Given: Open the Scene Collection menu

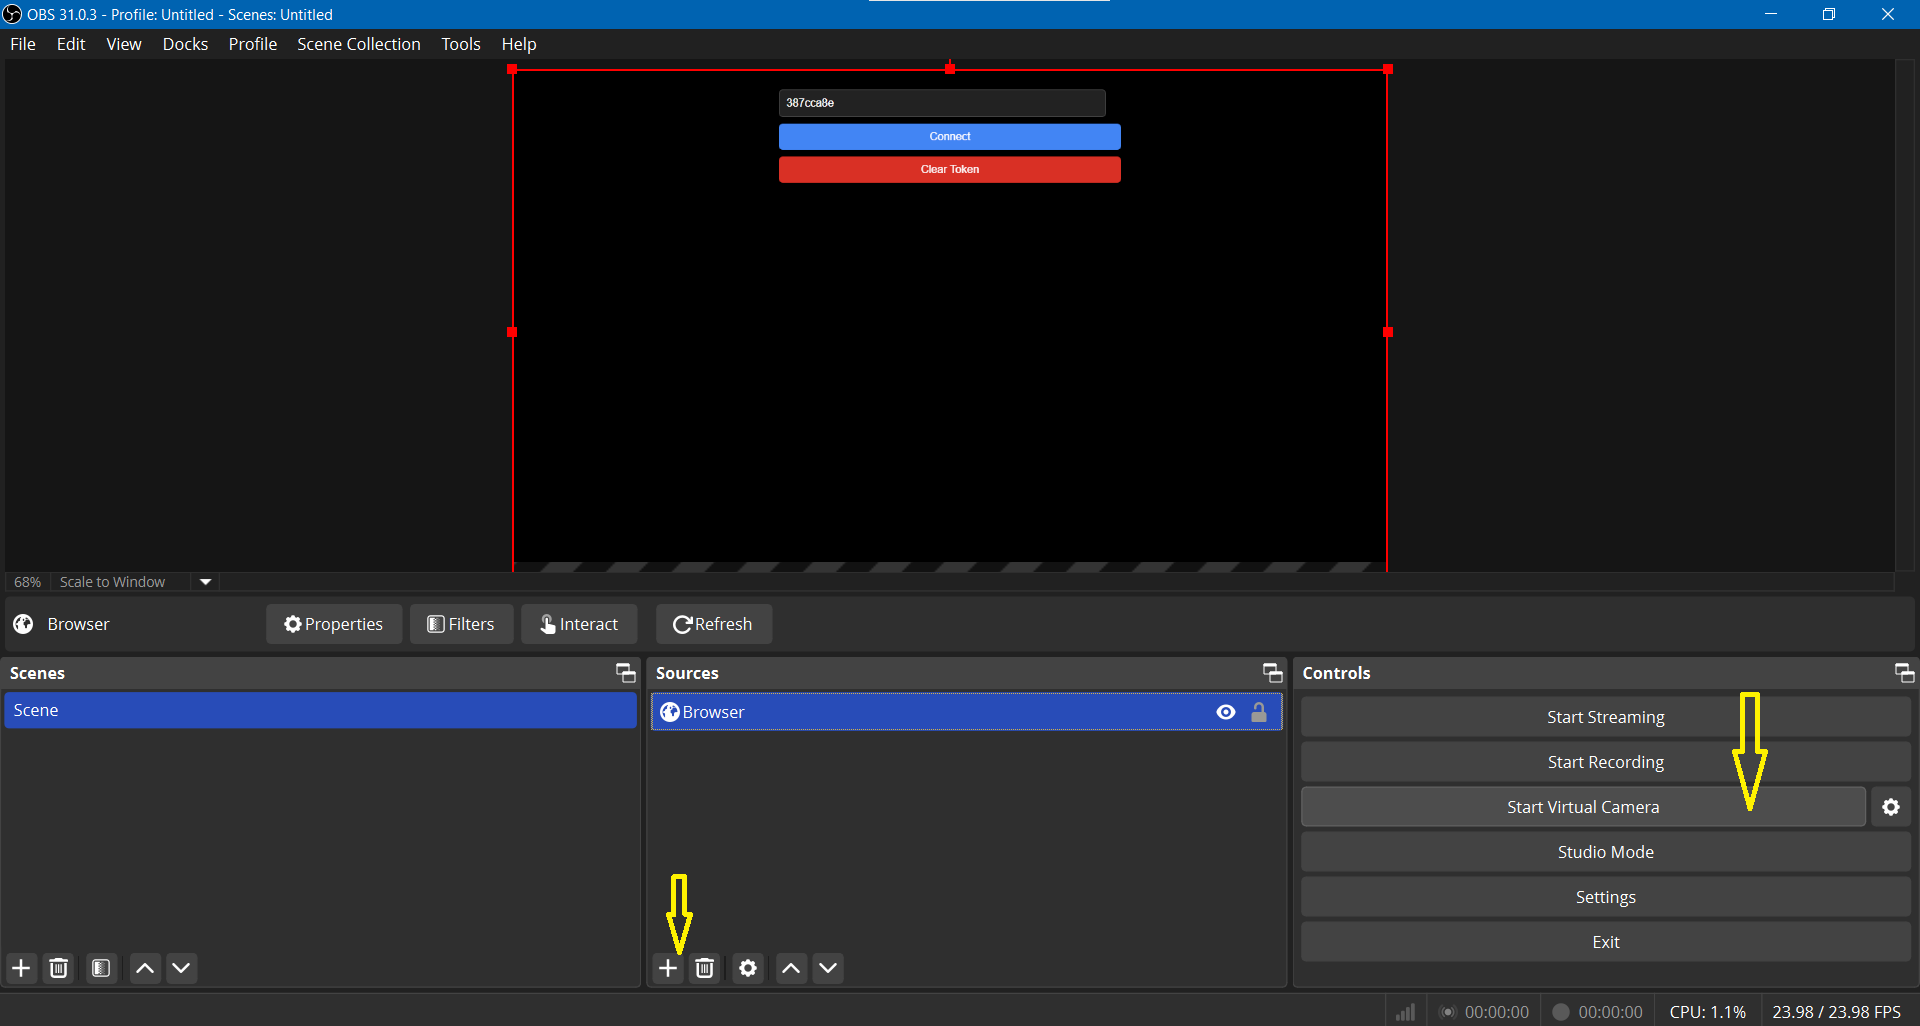Looking at the screenshot, I should tap(359, 44).
